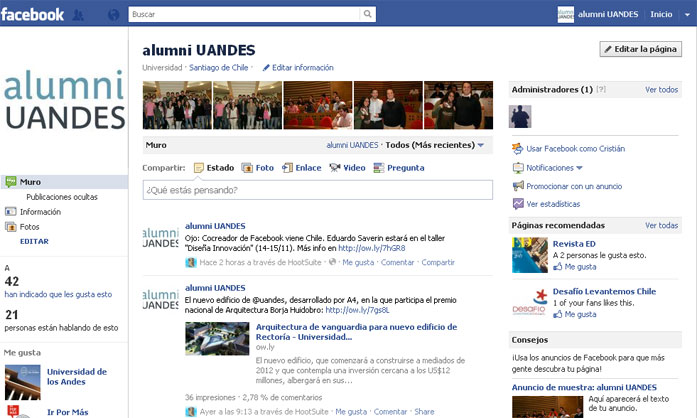Select Video share option
This screenshot has height=418, width=697.
point(347,168)
